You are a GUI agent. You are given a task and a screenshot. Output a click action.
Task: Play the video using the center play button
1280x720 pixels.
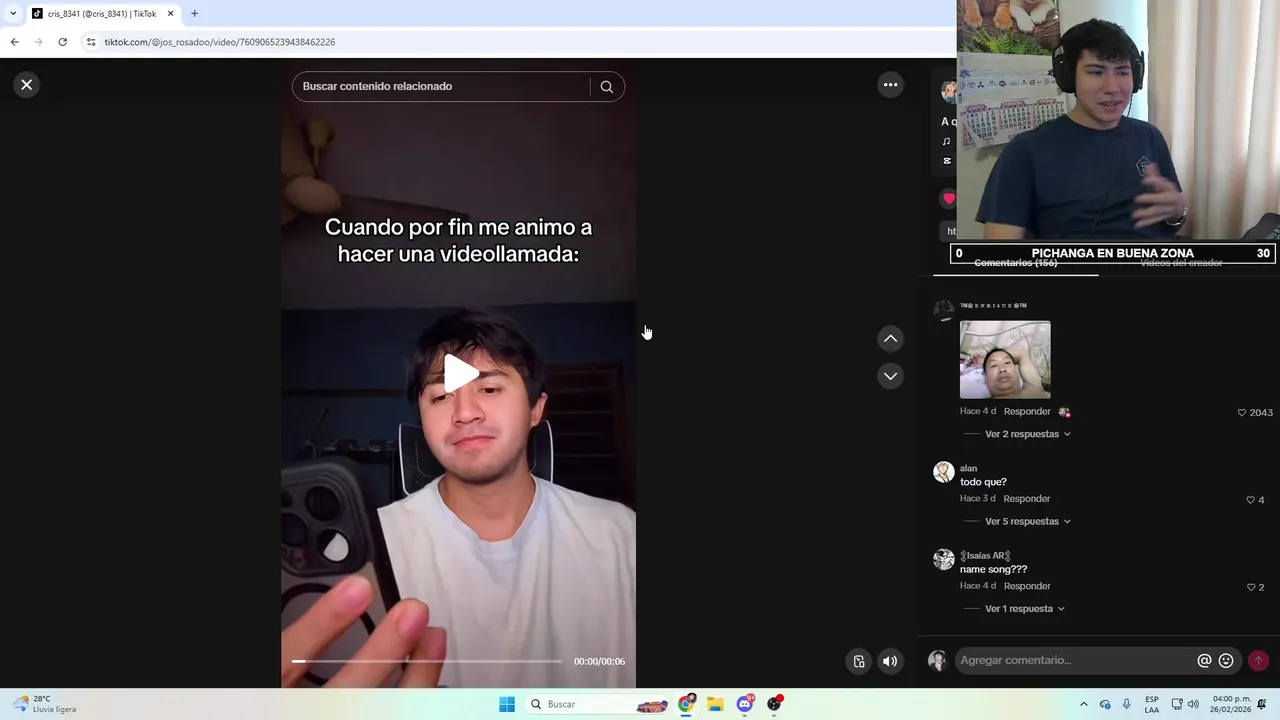[x=460, y=373]
